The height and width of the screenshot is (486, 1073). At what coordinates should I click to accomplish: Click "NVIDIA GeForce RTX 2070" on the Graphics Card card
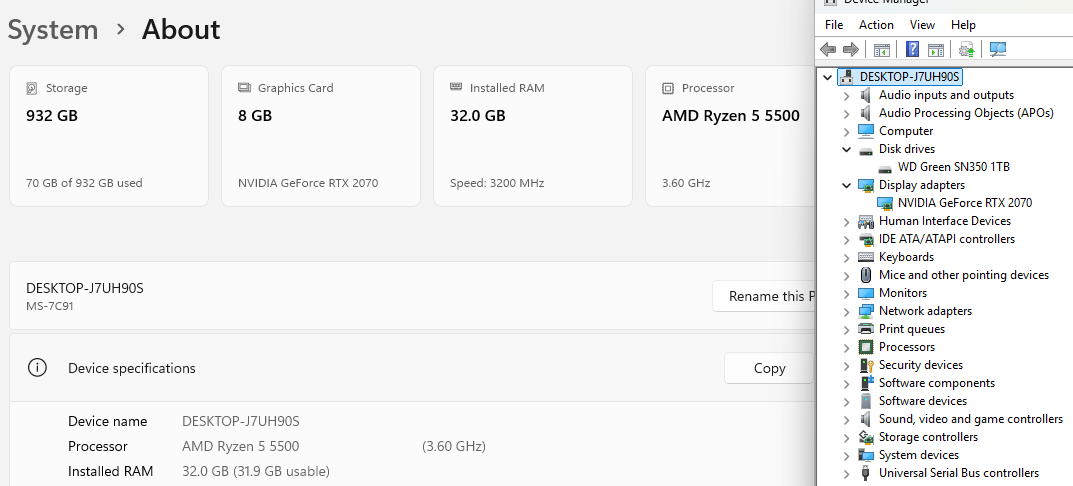308,183
